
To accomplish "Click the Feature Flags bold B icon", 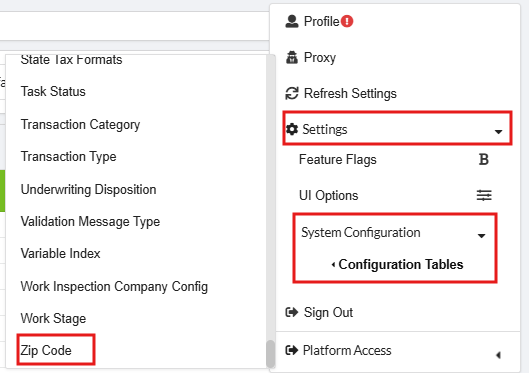I will coord(484,159).
